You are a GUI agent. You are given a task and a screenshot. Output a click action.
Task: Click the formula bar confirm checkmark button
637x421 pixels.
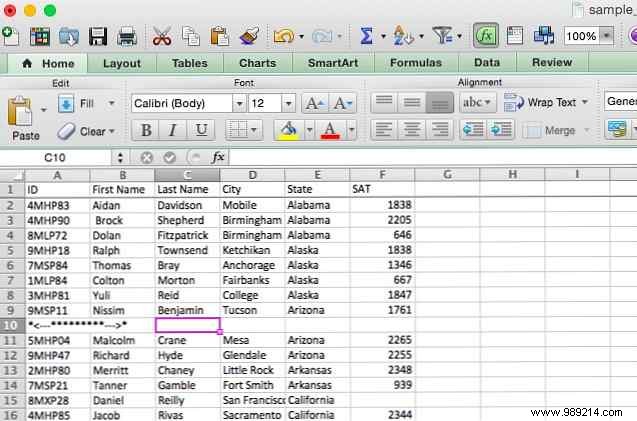(x=169, y=158)
